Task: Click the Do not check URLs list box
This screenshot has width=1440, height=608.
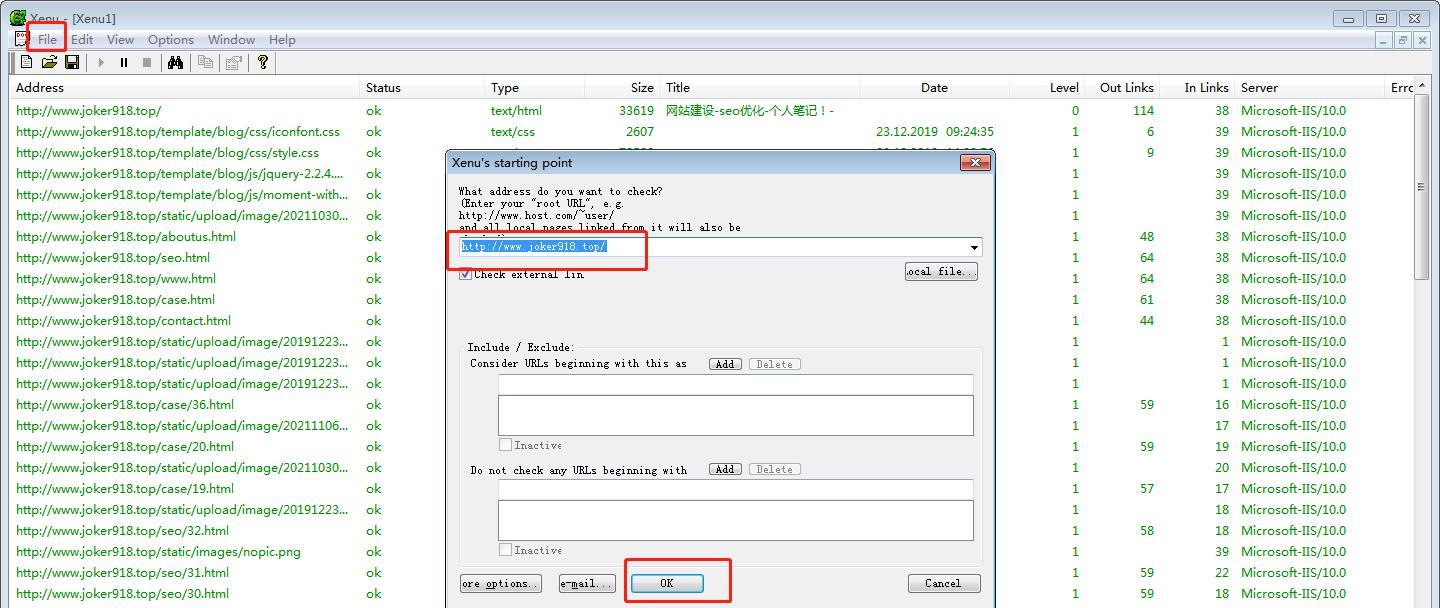Action: 735,520
